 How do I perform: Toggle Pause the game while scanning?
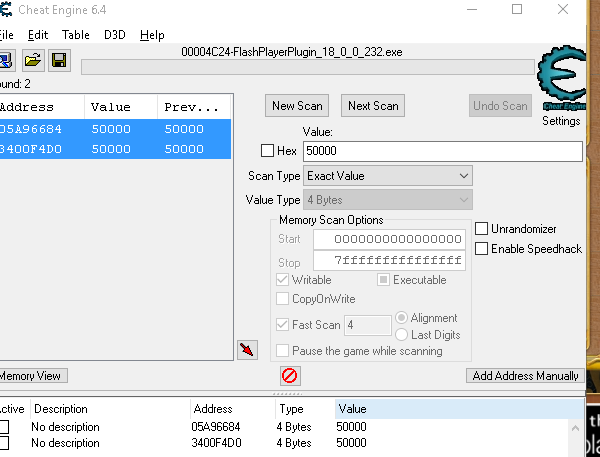pyautogui.click(x=282, y=351)
